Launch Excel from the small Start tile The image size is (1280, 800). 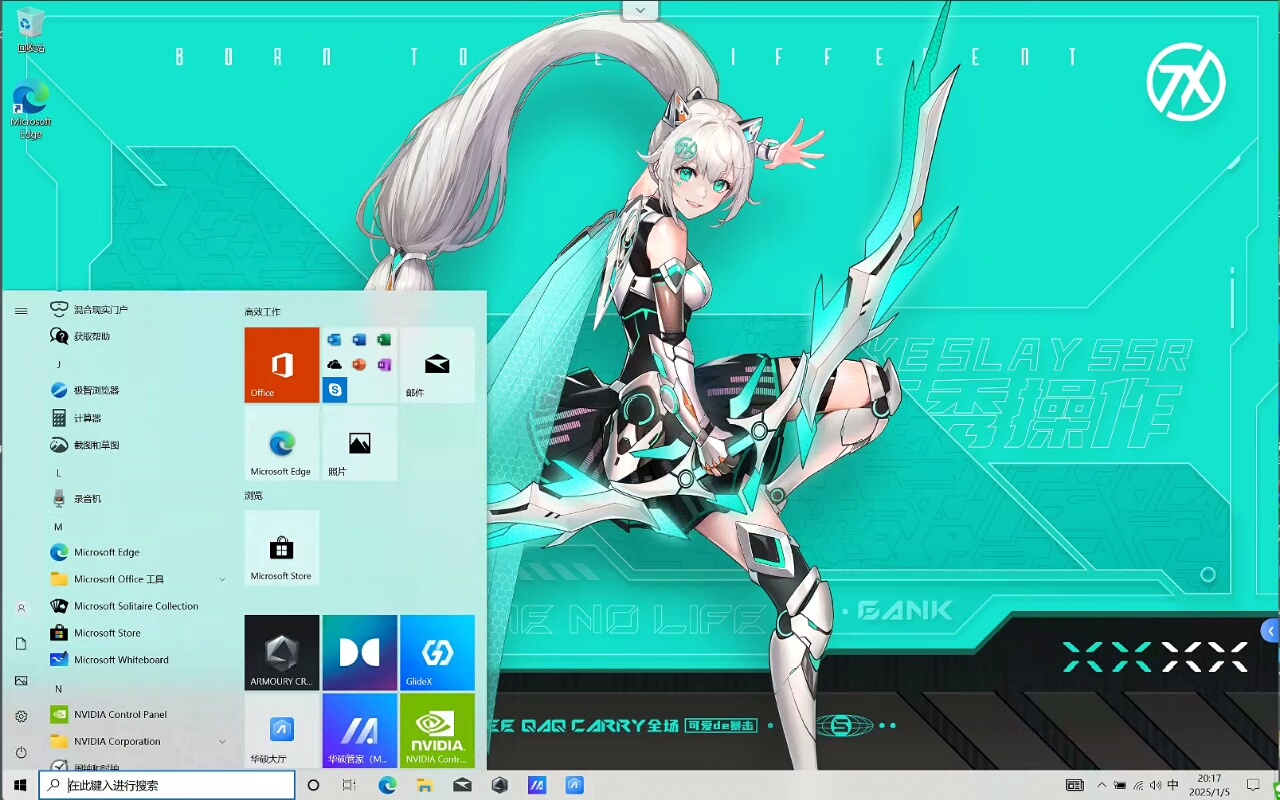(384, 339)
